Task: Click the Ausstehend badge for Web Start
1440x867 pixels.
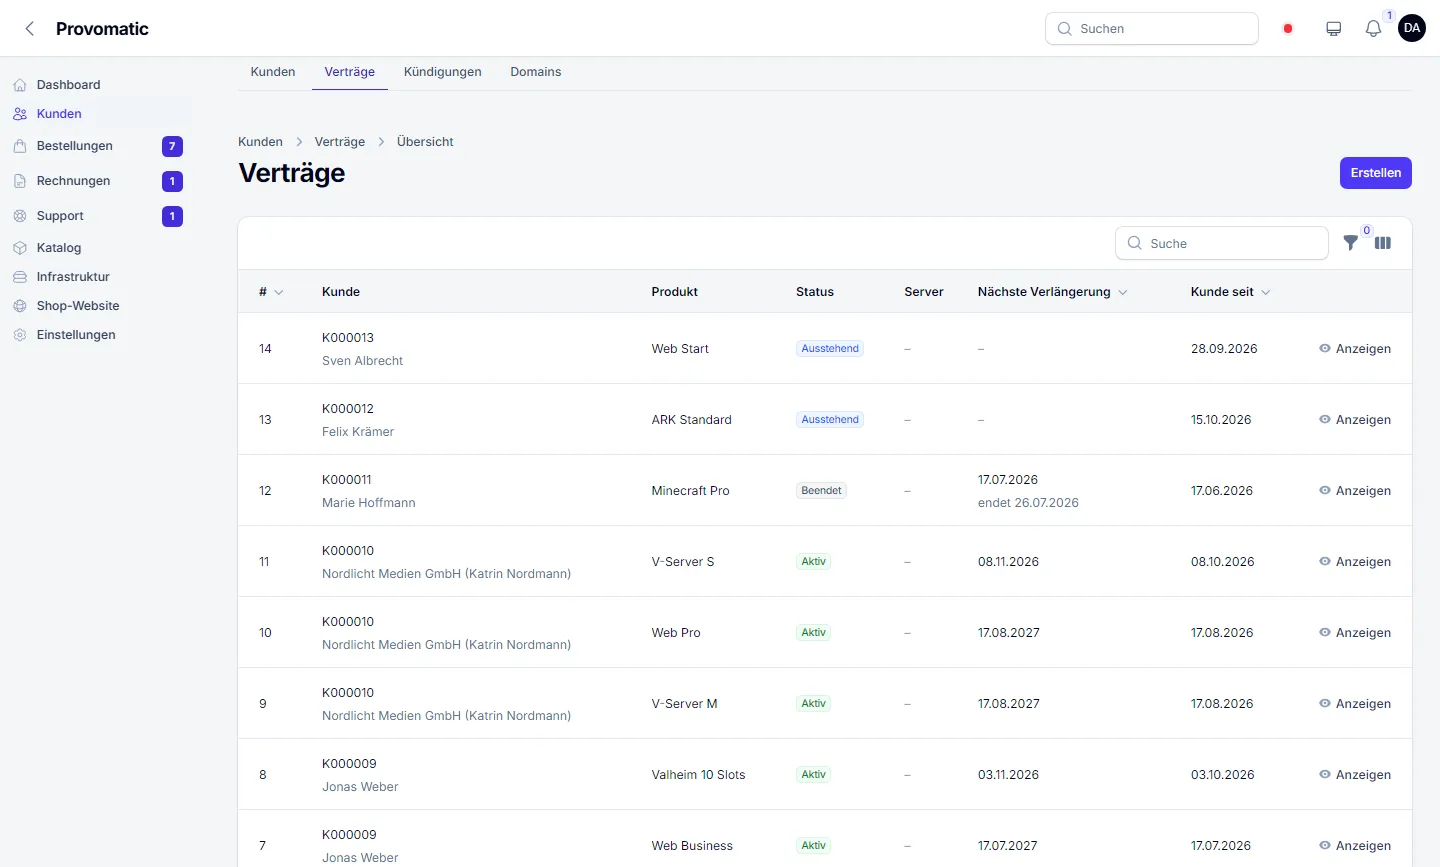Action: [830, 349]
